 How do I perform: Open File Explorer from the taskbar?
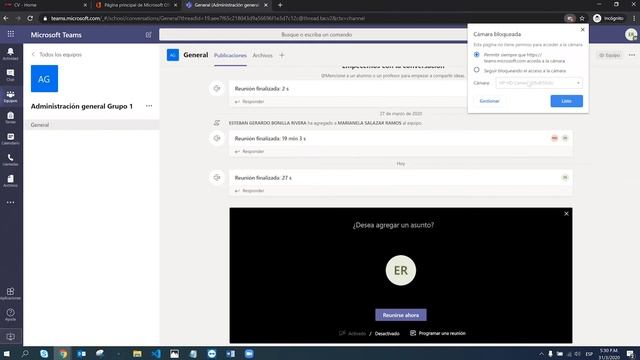coord(137,353)
